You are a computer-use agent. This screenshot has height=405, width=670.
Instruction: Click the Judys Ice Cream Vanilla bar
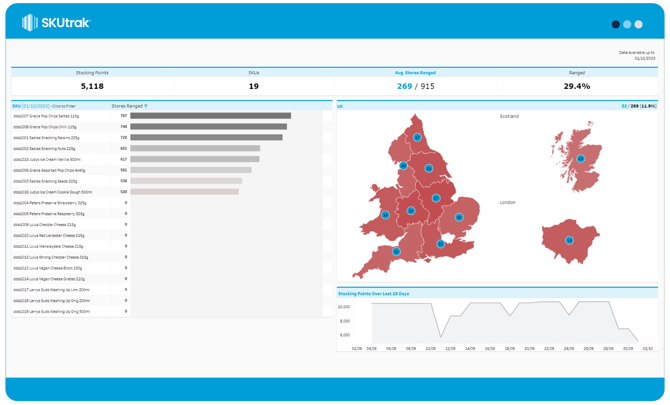point(194,159)
